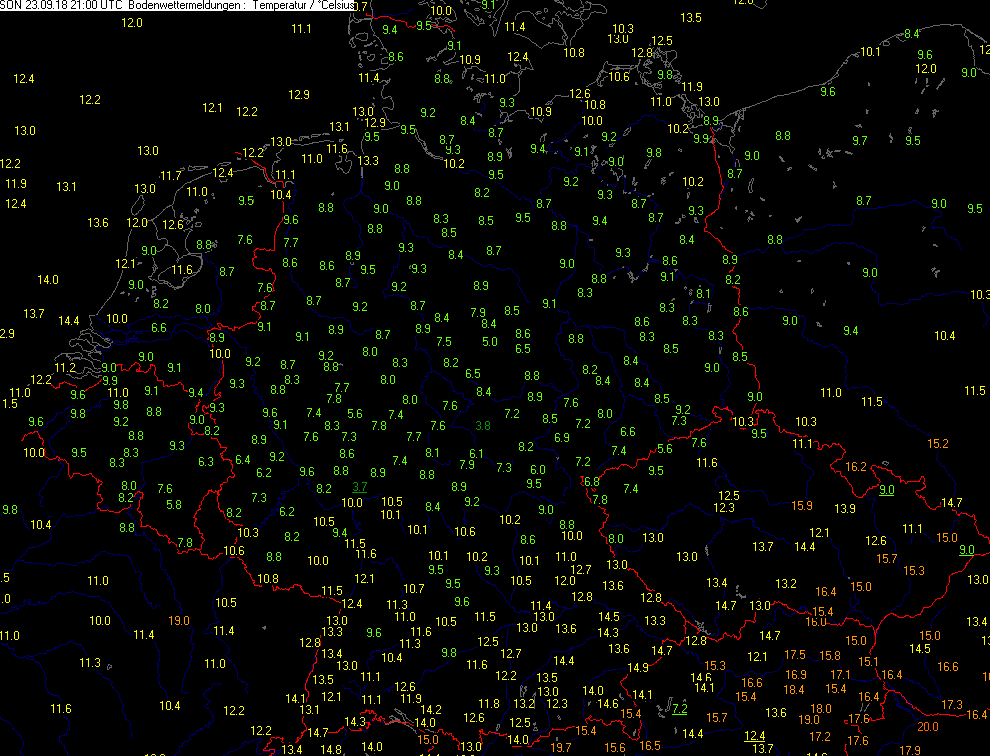Viewport: 990px width, 756px height.
Task: Click the orange 15.2 station value
Action: [937, 443]
